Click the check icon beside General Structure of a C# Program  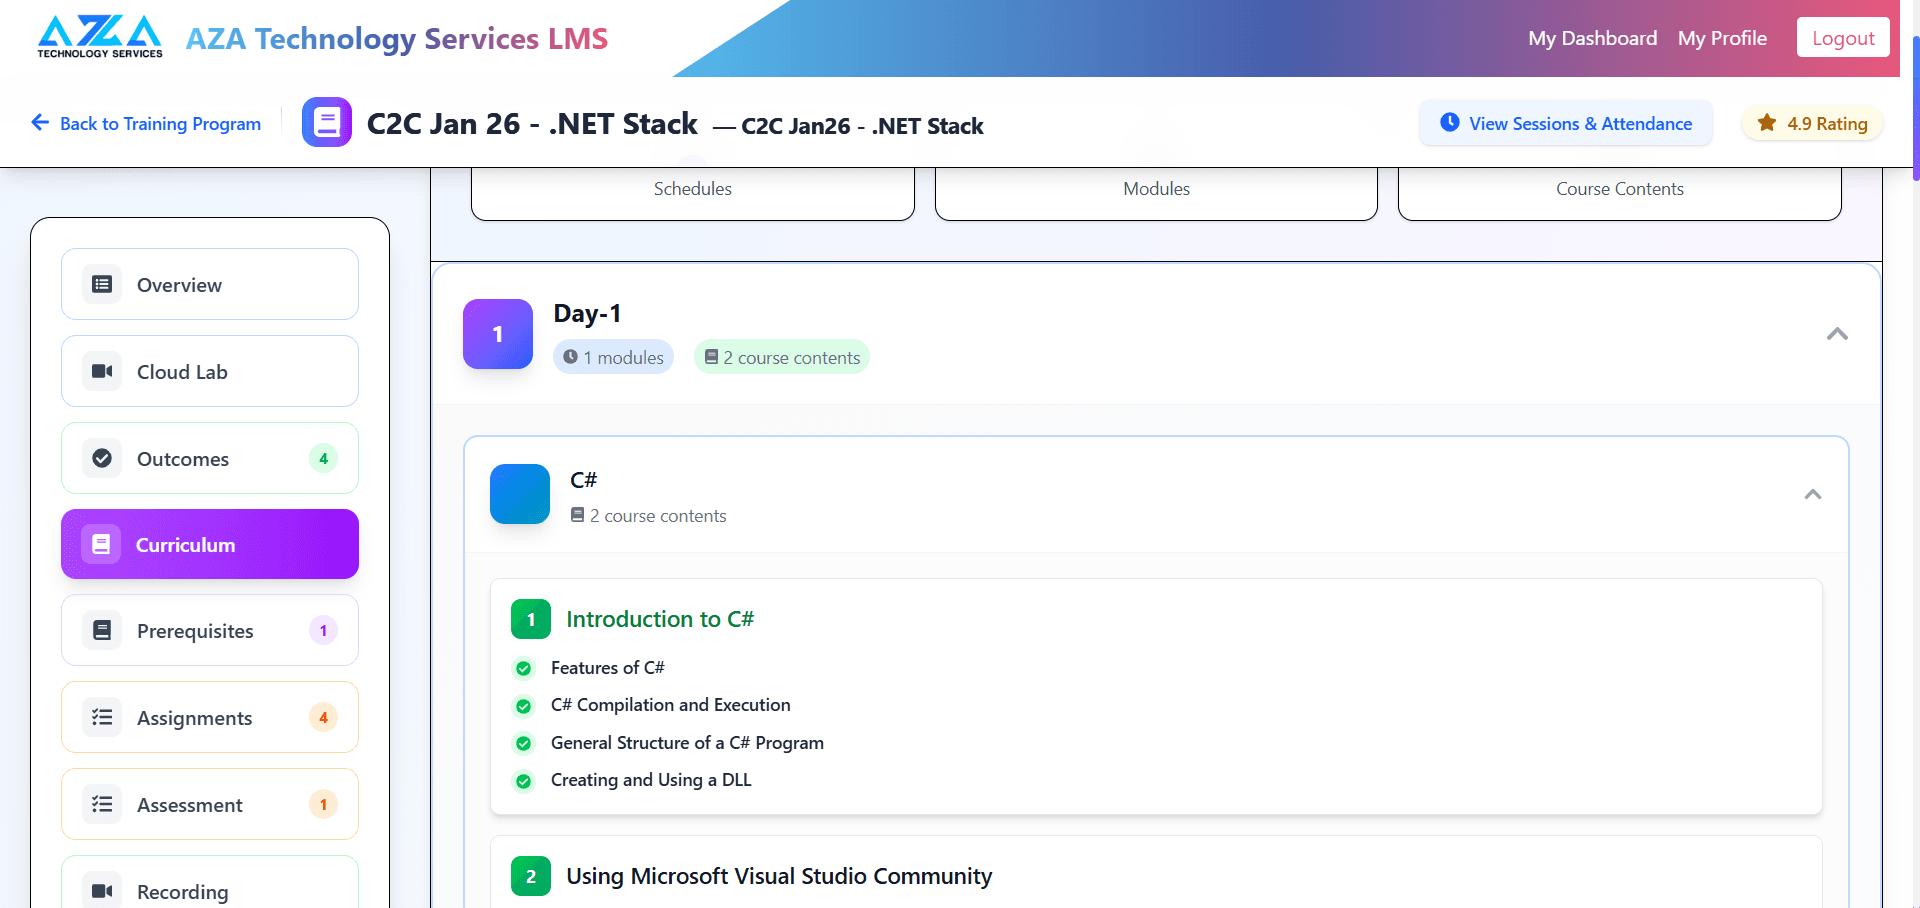[523, 743]
